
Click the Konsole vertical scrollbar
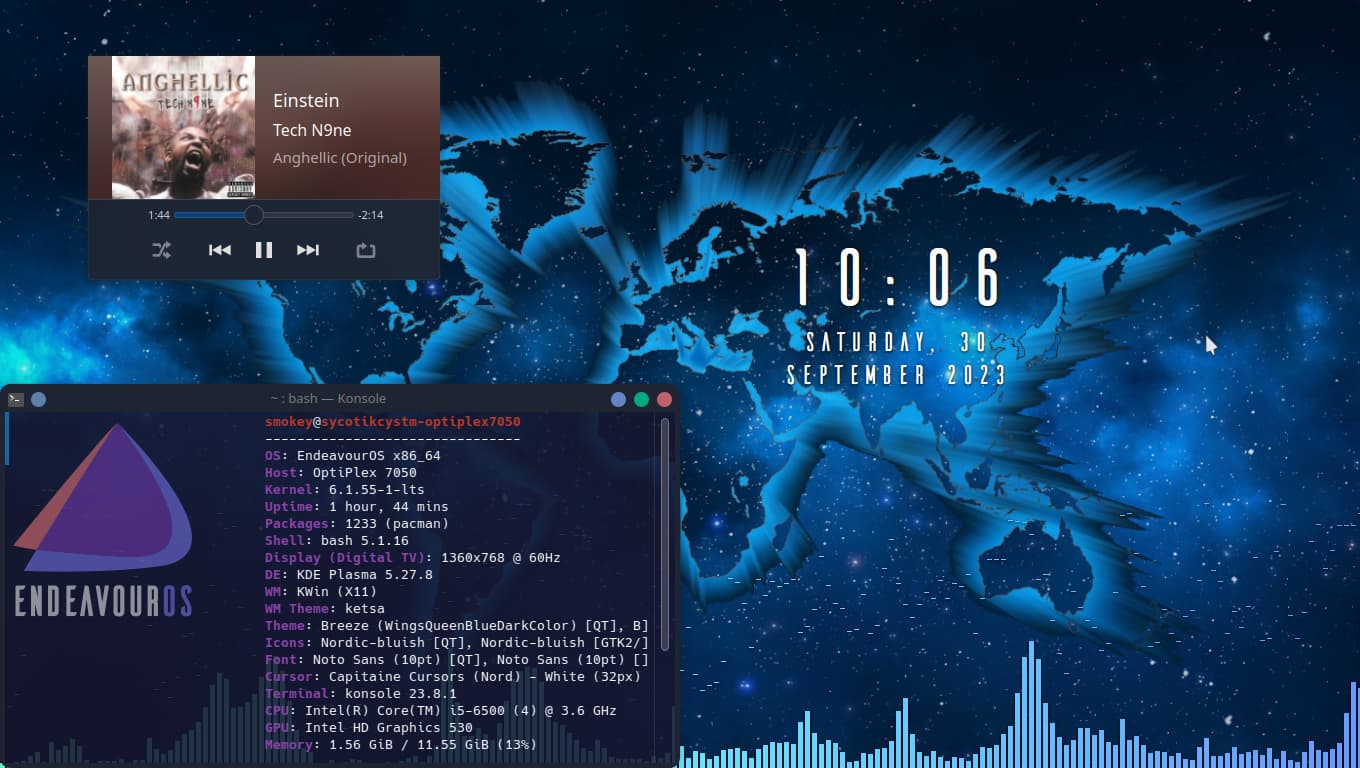(x=665, y=580)
